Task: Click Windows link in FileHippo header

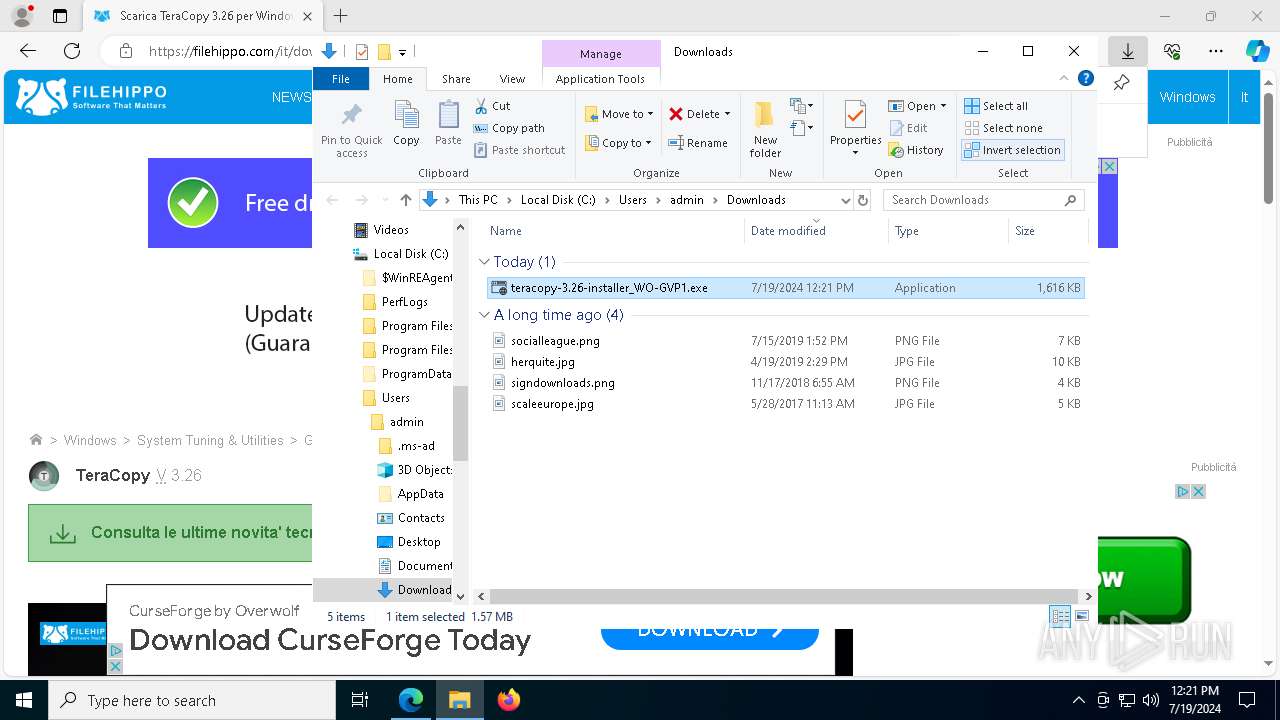Action: (x=1187, y=97)
